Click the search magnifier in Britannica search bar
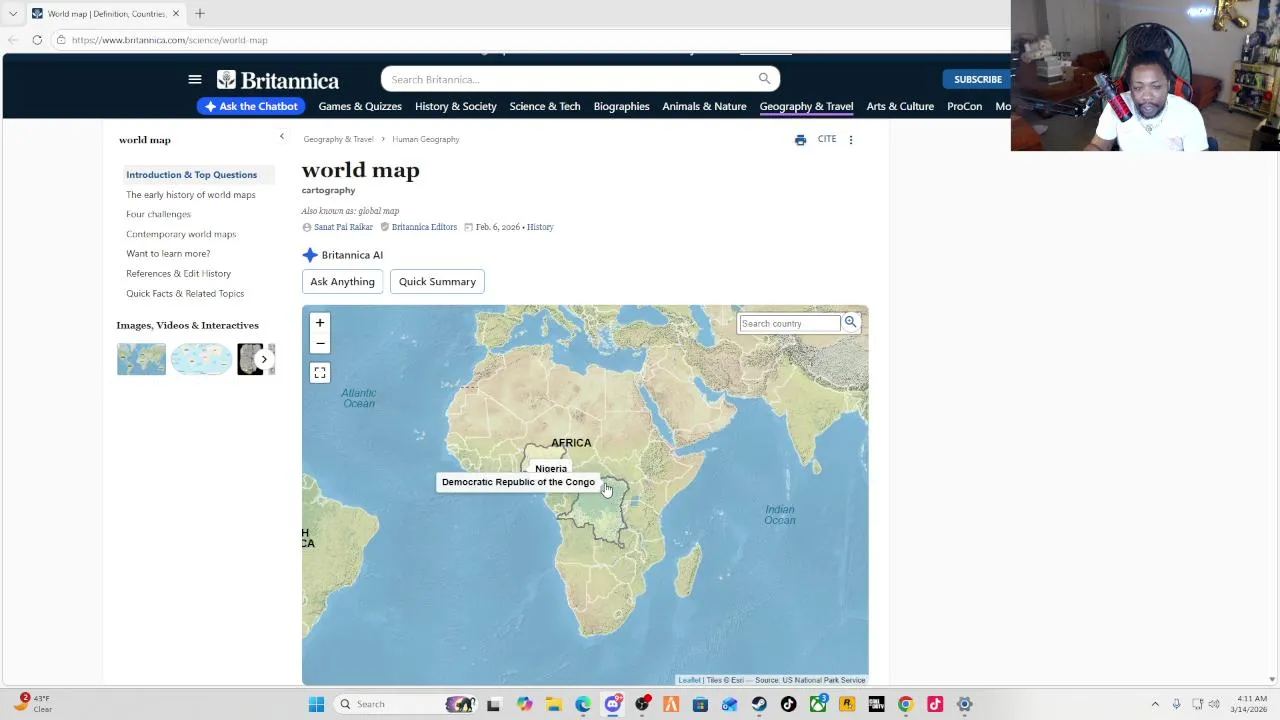The width and height of the screenshot is (1280, 720). pyautogui.click(x=764, y=79)
